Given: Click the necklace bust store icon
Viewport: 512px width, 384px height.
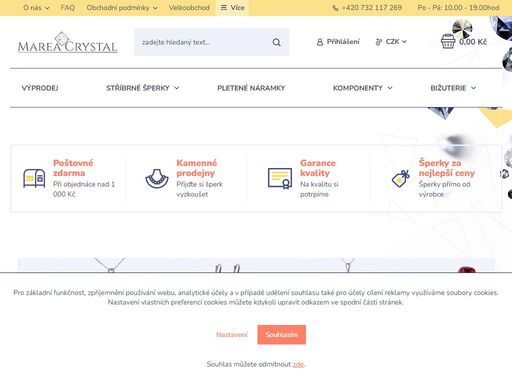Looking at the screenshot, I should (x=157, y=178).
